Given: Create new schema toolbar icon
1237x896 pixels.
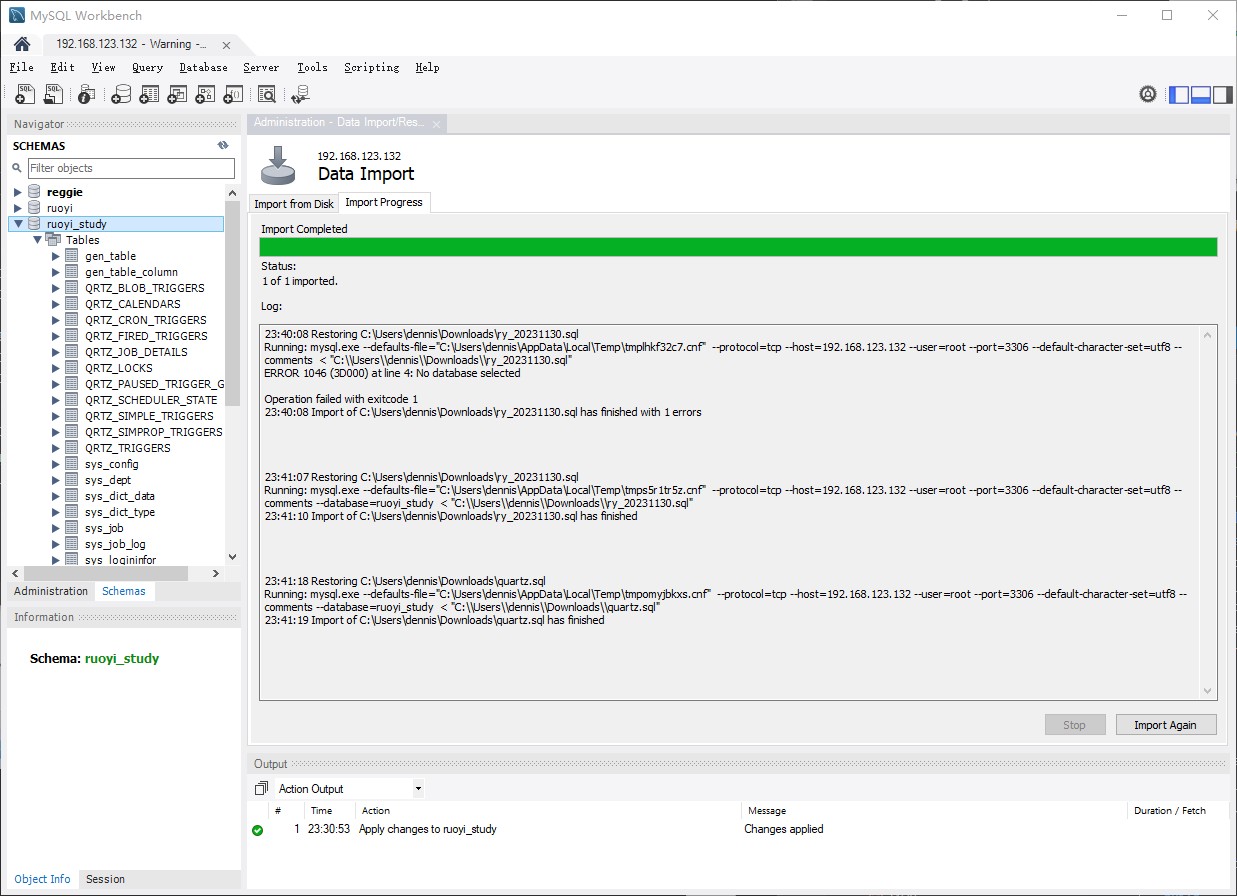Looking at the screenshot, I should click(x=121, y=94).
